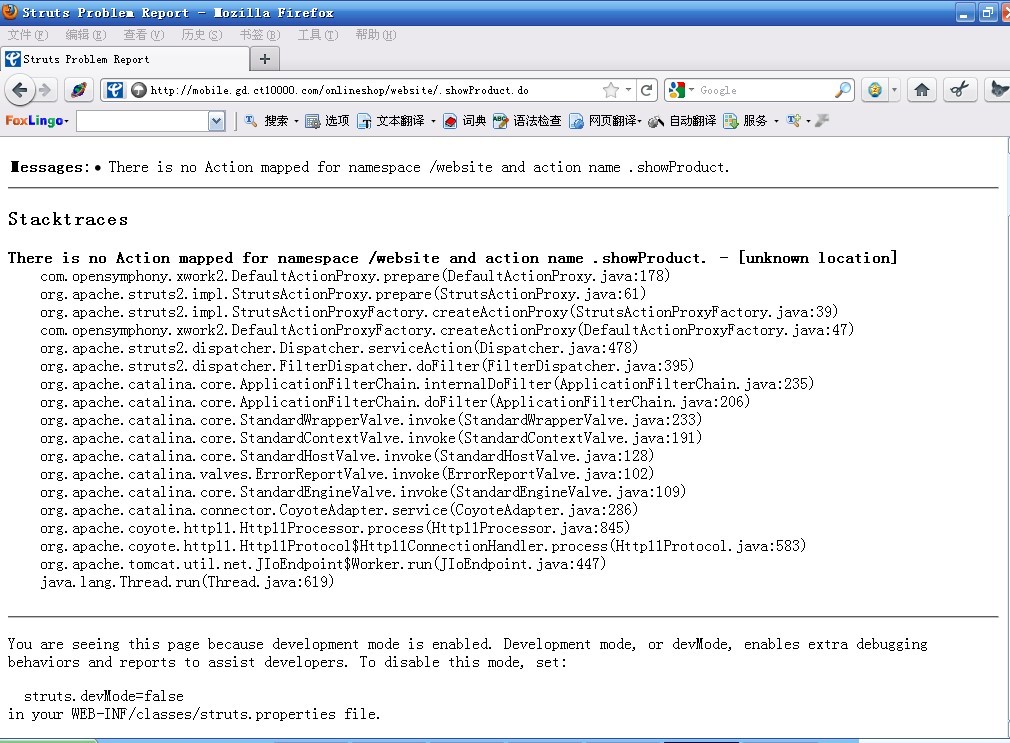Click the China Telecom site identity icon
Image resolution: width=1010 pixels, height=743 pixels.
click(115, 90)
